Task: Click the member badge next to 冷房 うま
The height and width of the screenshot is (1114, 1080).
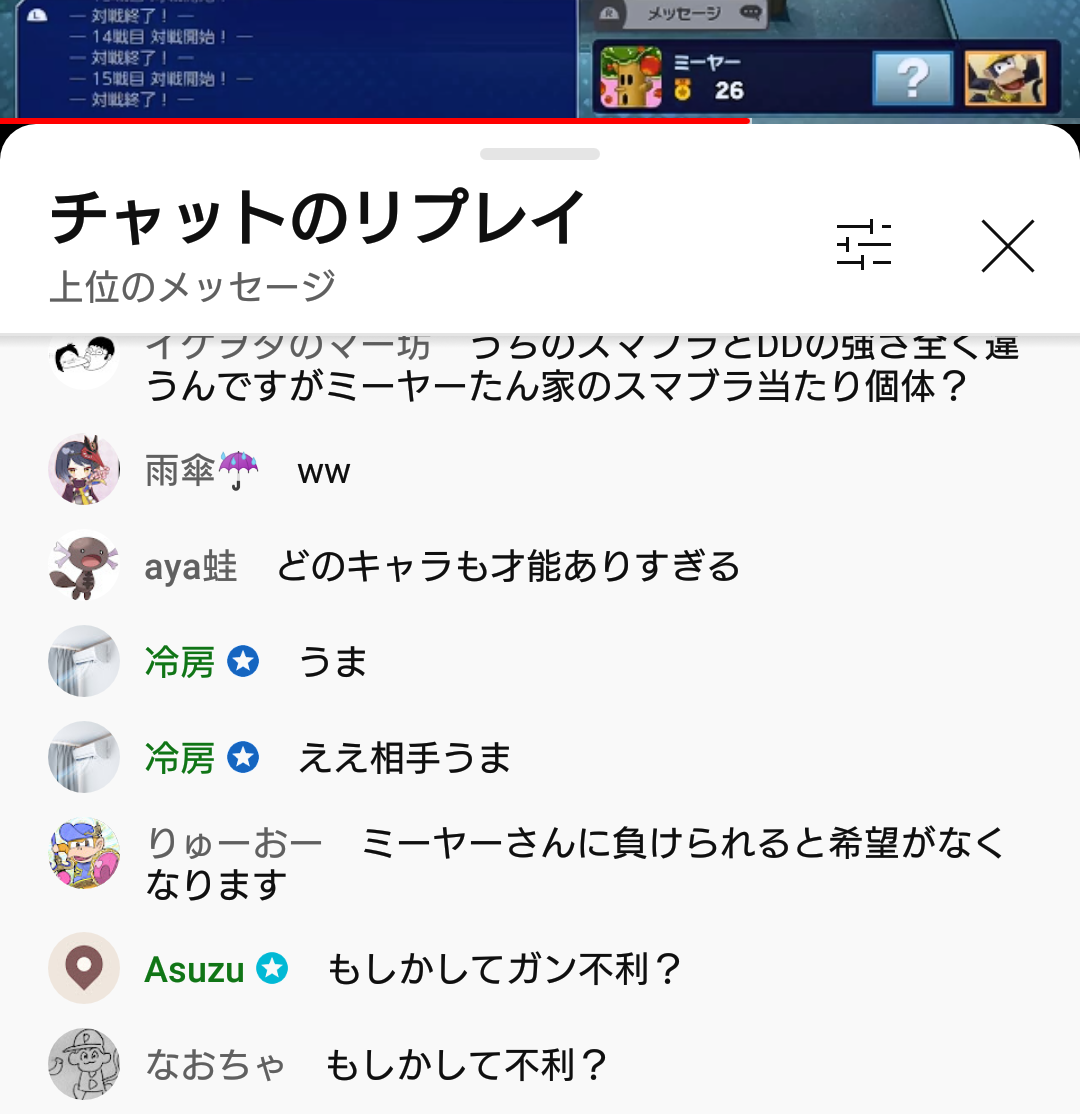Action: point(243,661)
